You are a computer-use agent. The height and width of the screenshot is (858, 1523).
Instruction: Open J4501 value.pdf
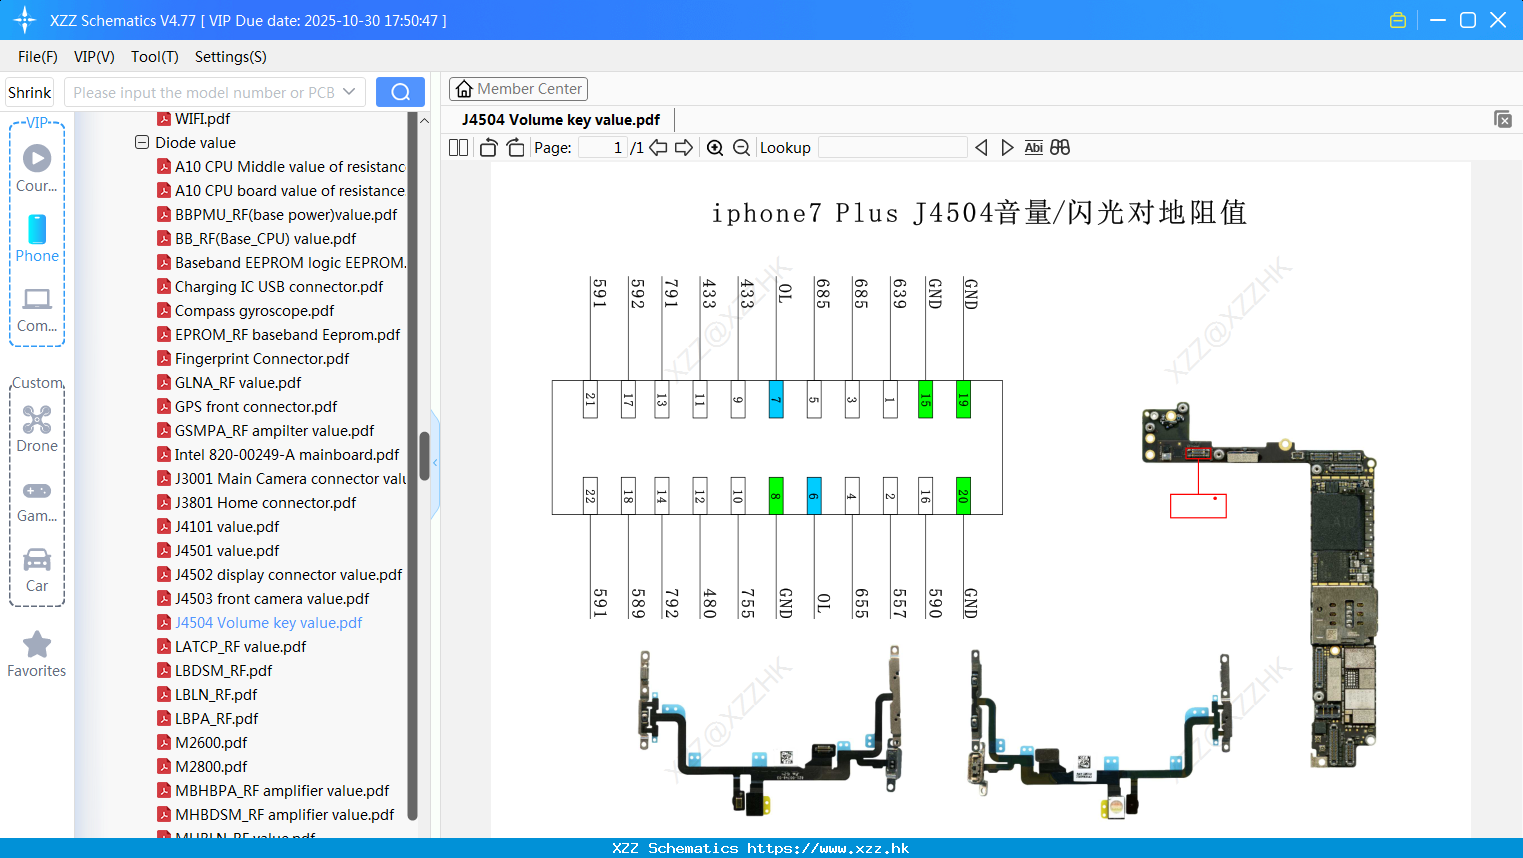pos(219,551)
